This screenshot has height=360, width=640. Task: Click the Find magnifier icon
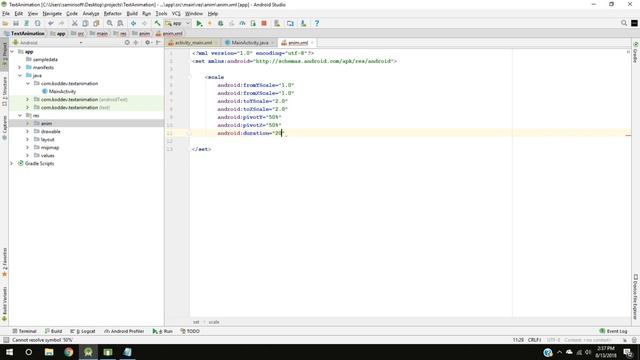[110, 23]
